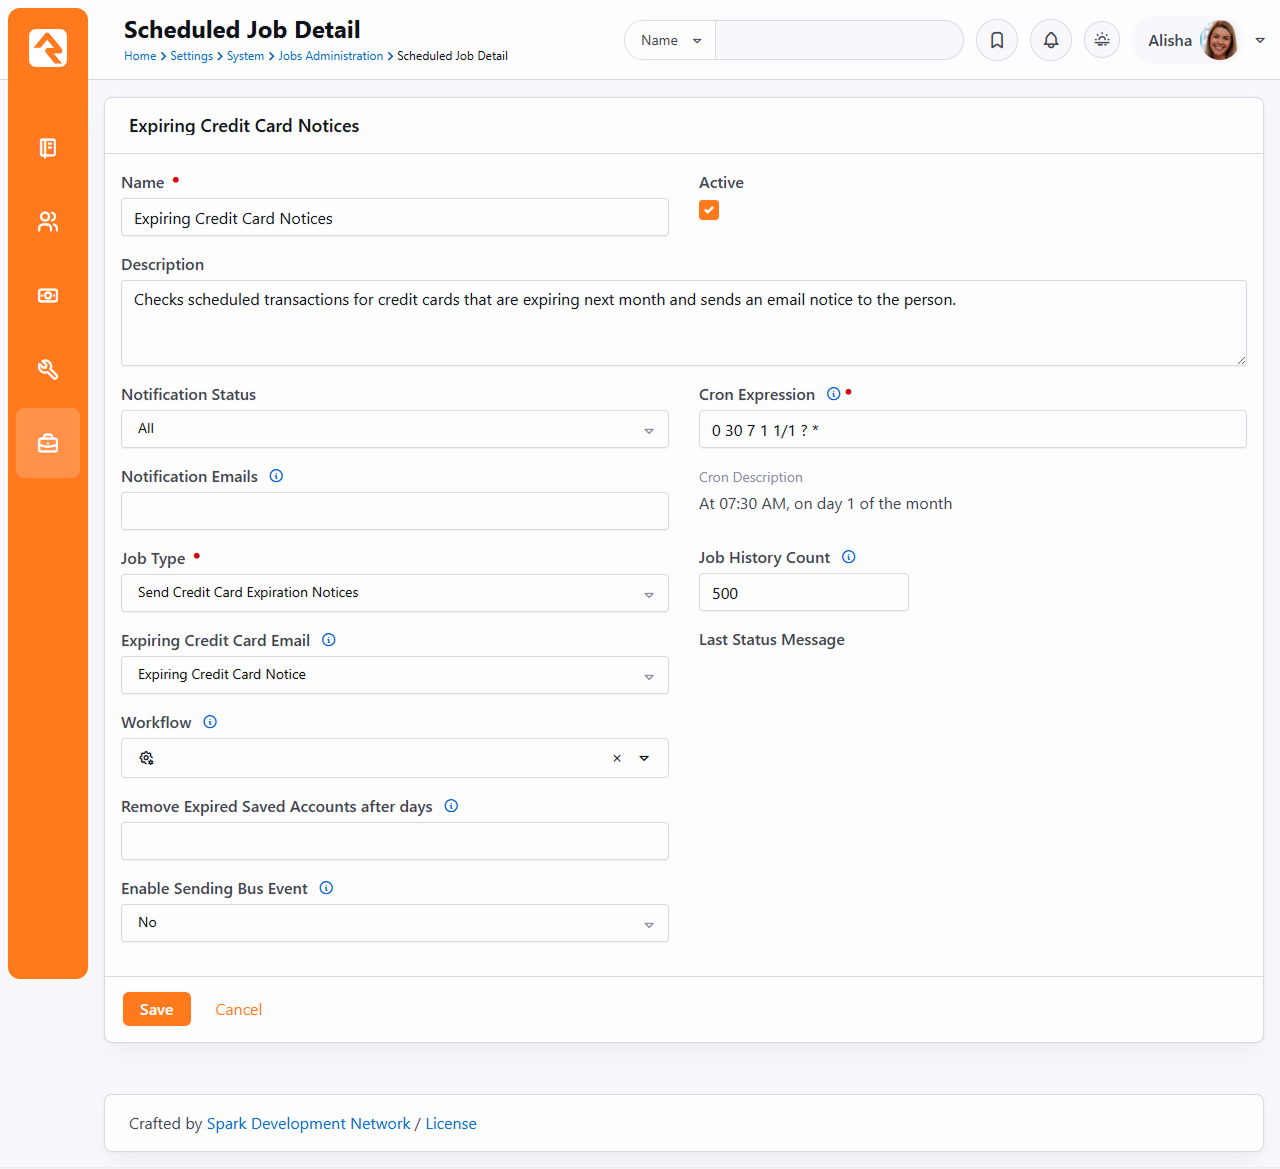Click the Save button
Viewport: 1280px width, 1169px height.
[x=156, y=1009]
